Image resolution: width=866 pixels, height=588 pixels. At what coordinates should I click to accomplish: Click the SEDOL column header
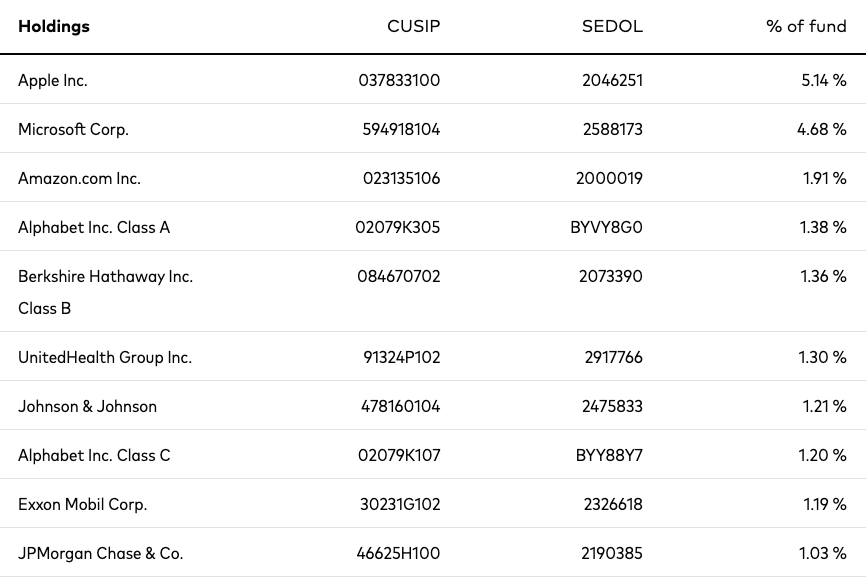[x=612, y=27]
